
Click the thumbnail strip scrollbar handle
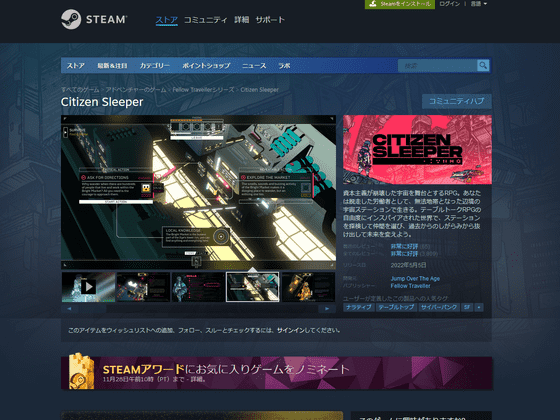tap(92, 309)
